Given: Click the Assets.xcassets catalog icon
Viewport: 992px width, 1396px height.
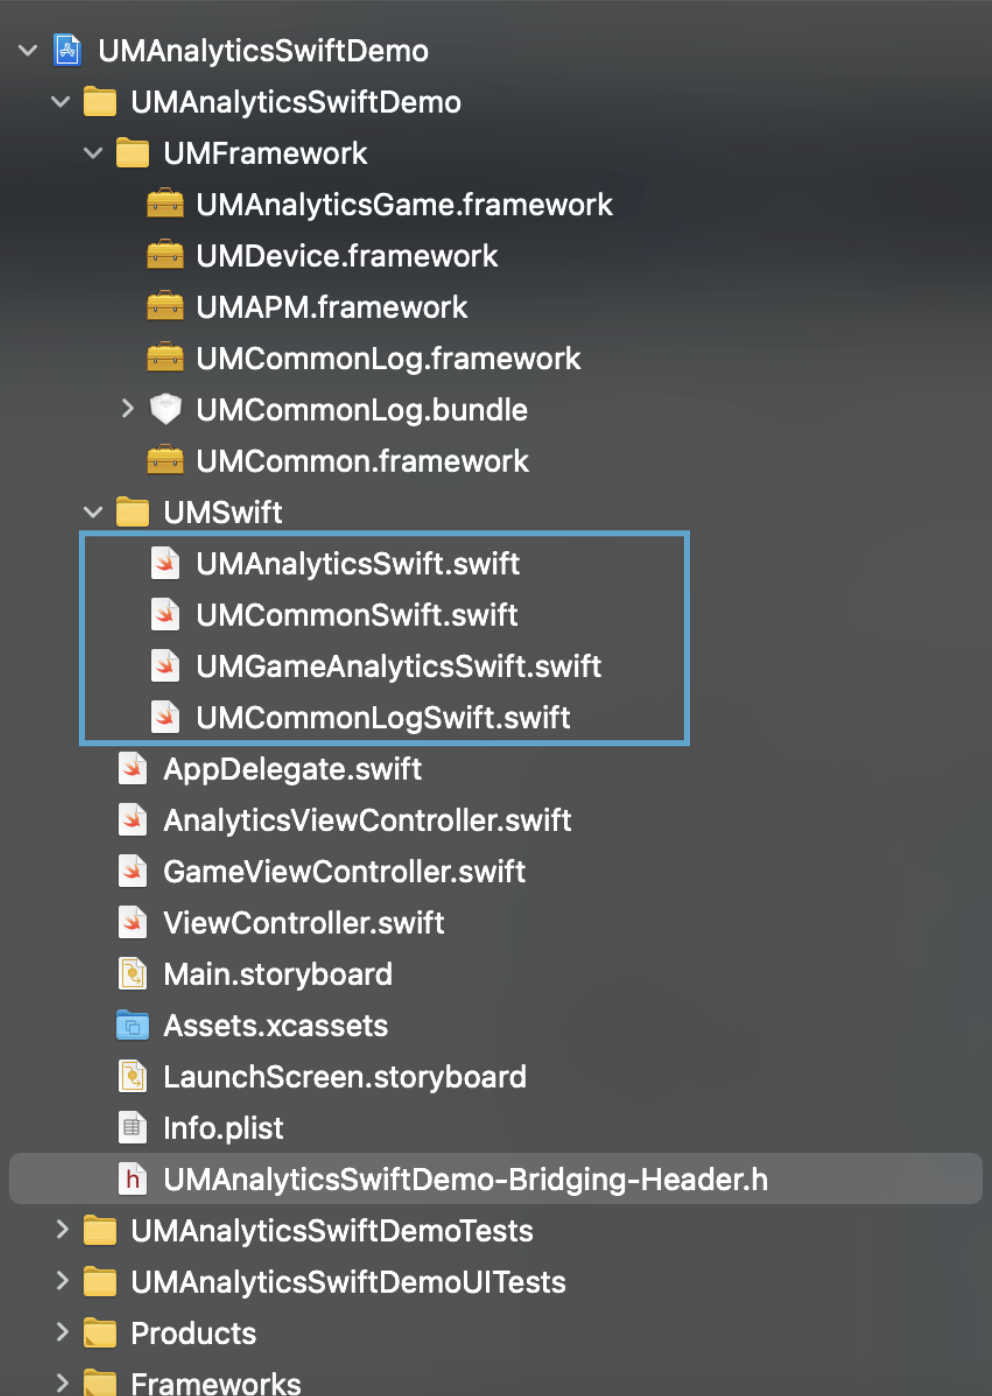Looking at the screenshot, I should [132, 1025].
